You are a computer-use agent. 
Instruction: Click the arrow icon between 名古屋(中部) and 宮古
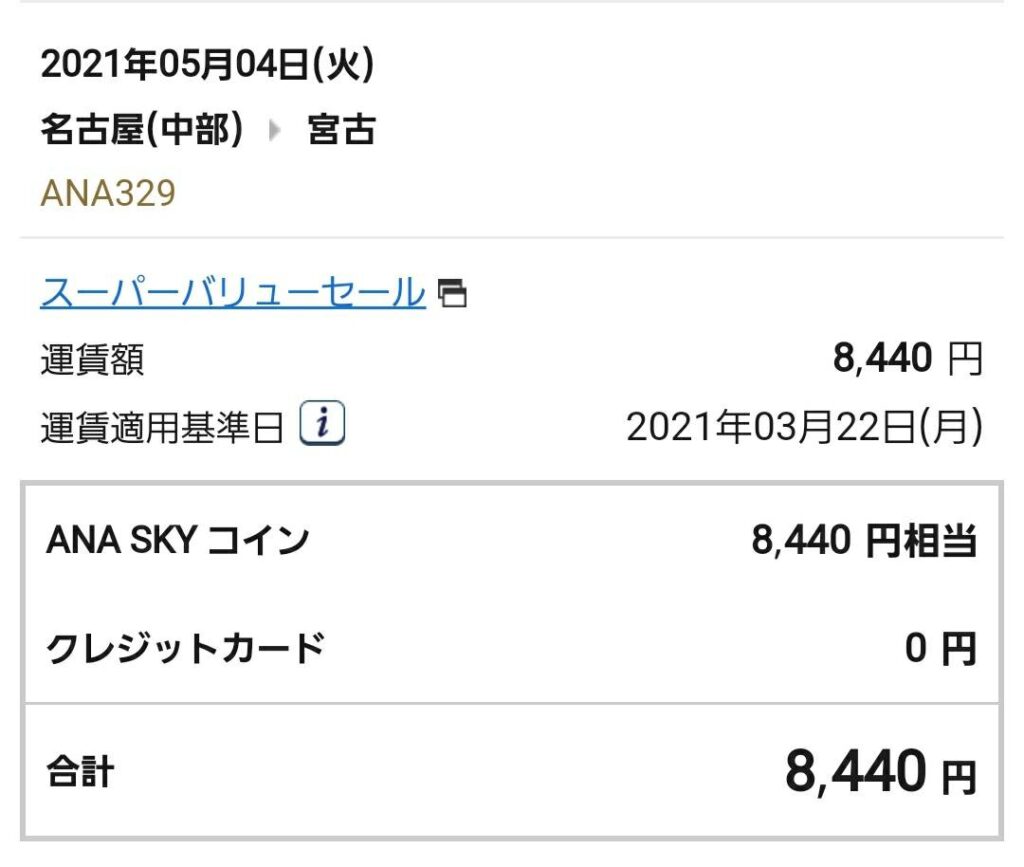click(x=275, y=130)
